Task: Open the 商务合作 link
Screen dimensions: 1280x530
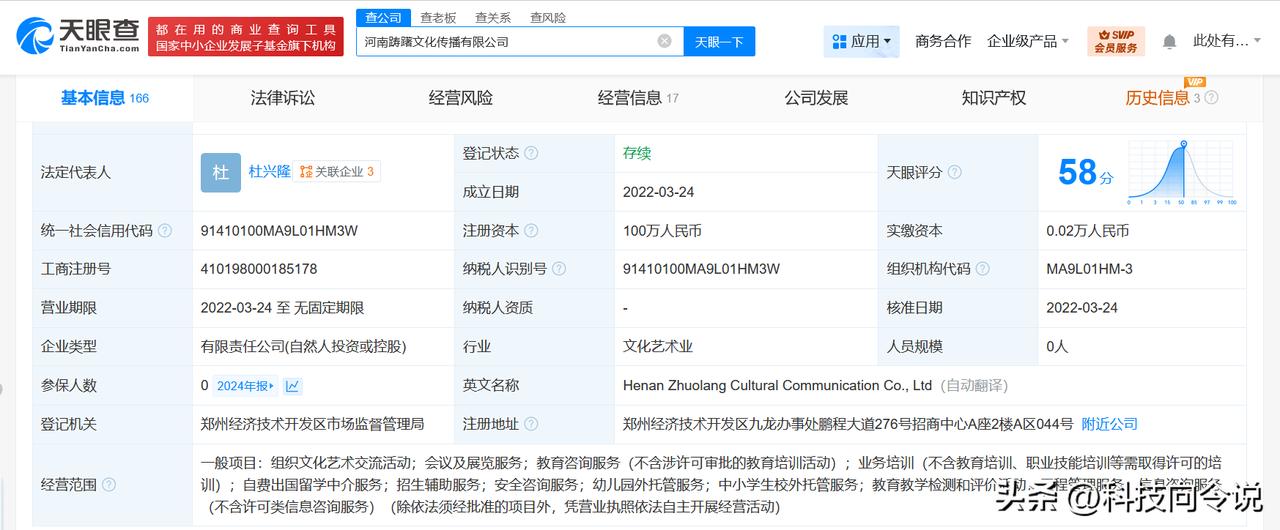Action: tap(943, 41)
